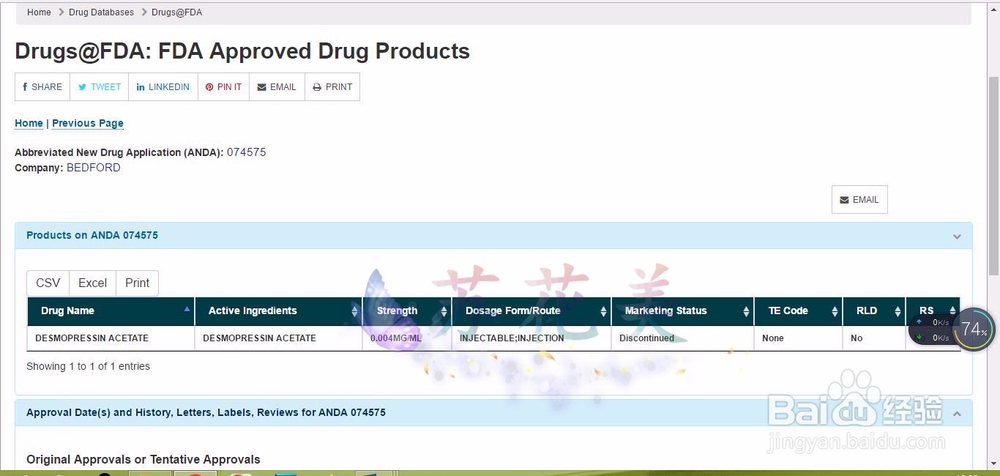Click the PIN IT button
The height and width of the screenshot is (476, 1000).
pos(224,87)
